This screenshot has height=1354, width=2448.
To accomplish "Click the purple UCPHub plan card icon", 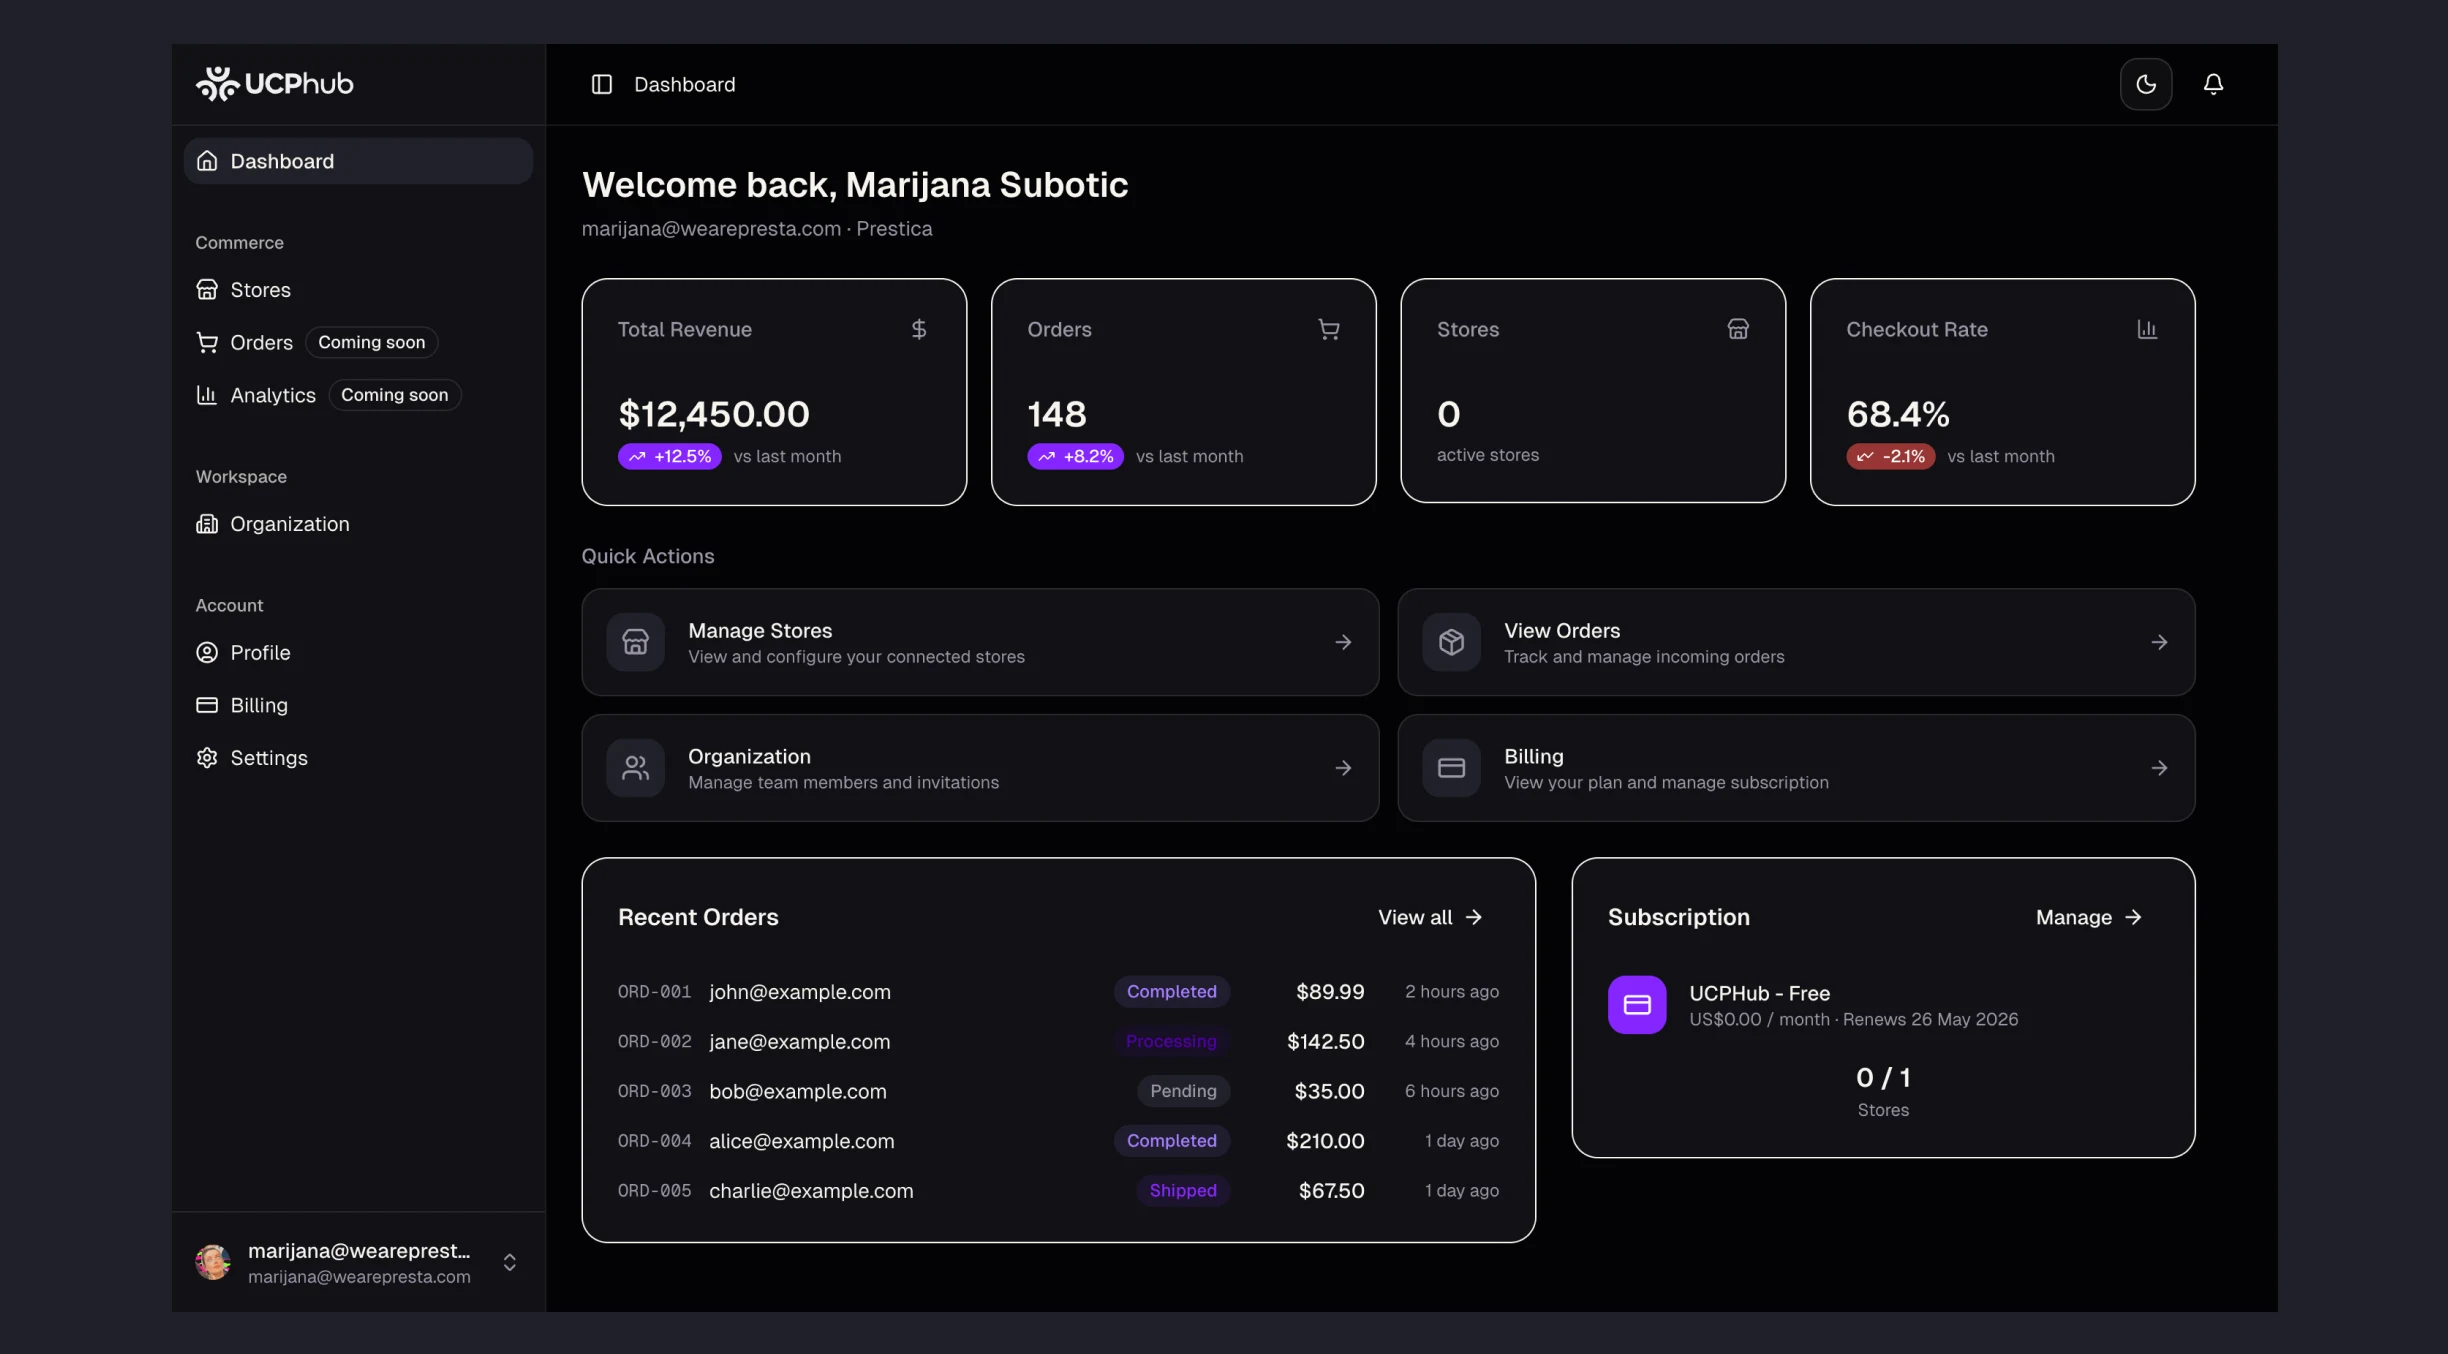I will point(1637,1005).
